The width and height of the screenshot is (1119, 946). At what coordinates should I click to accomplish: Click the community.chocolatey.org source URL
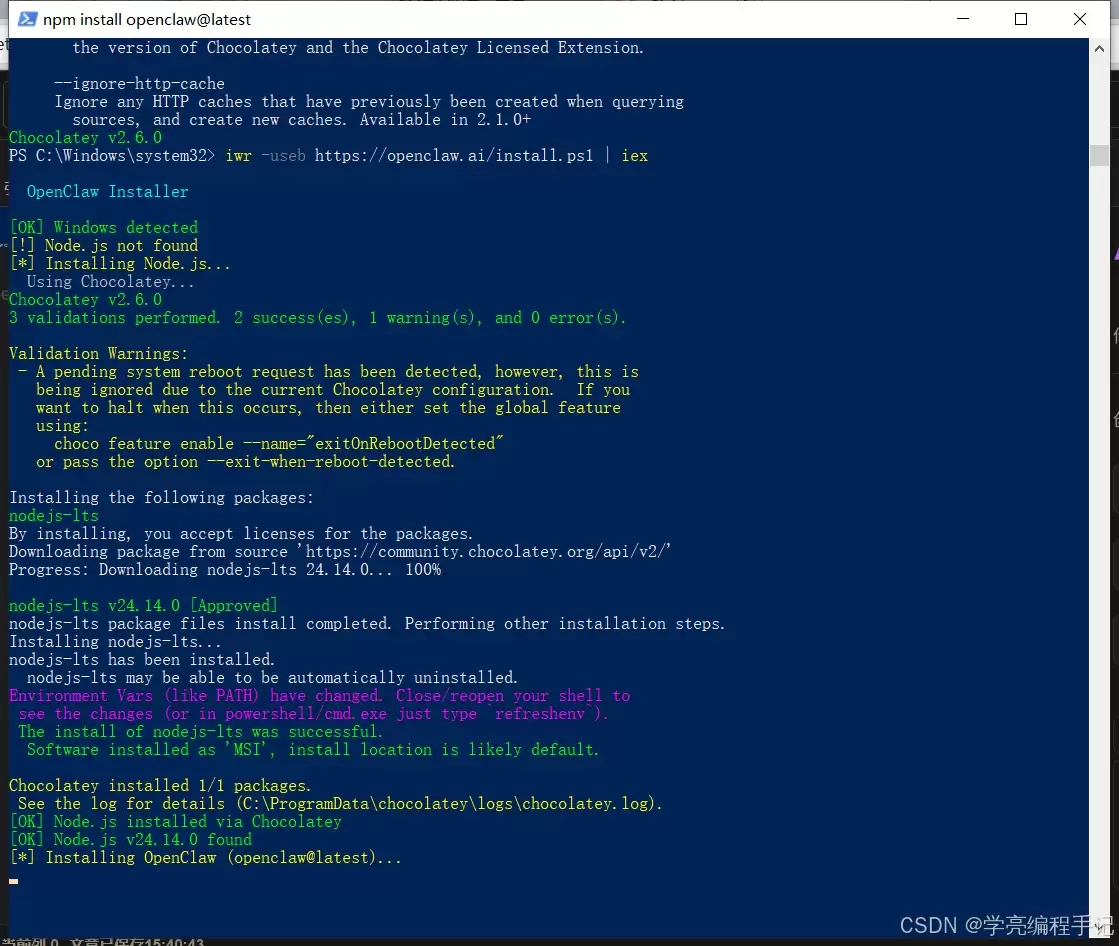[x=488, y=552]
